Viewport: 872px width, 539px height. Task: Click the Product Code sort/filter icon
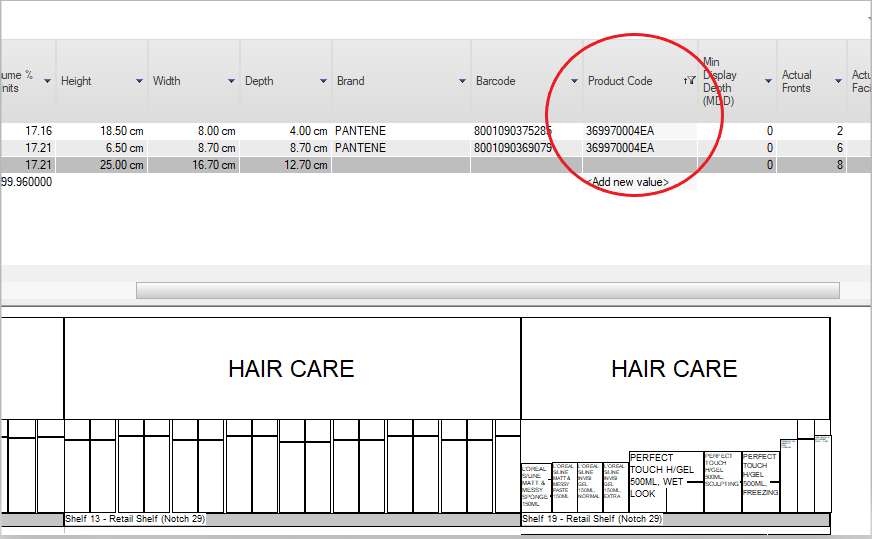tap(690, 81)
